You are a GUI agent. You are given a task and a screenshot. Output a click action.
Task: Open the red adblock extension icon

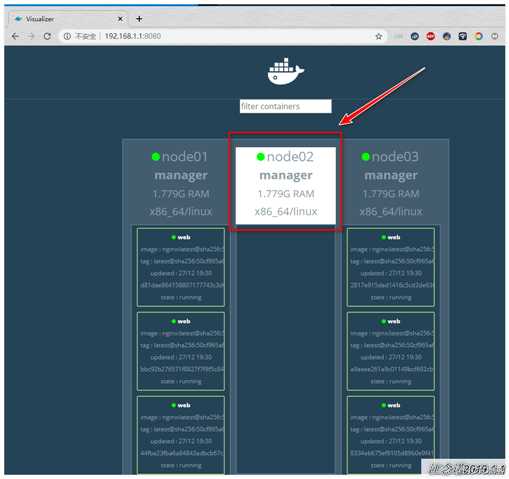431,36
